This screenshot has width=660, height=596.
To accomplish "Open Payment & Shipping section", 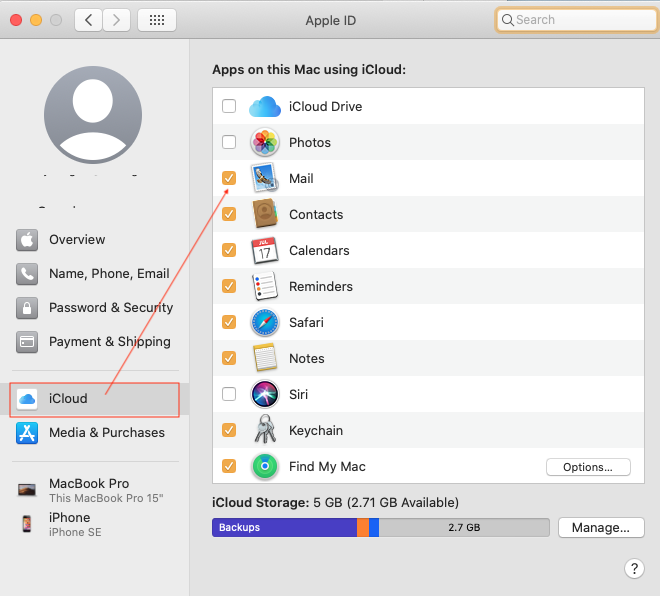I will click(95, 342).
